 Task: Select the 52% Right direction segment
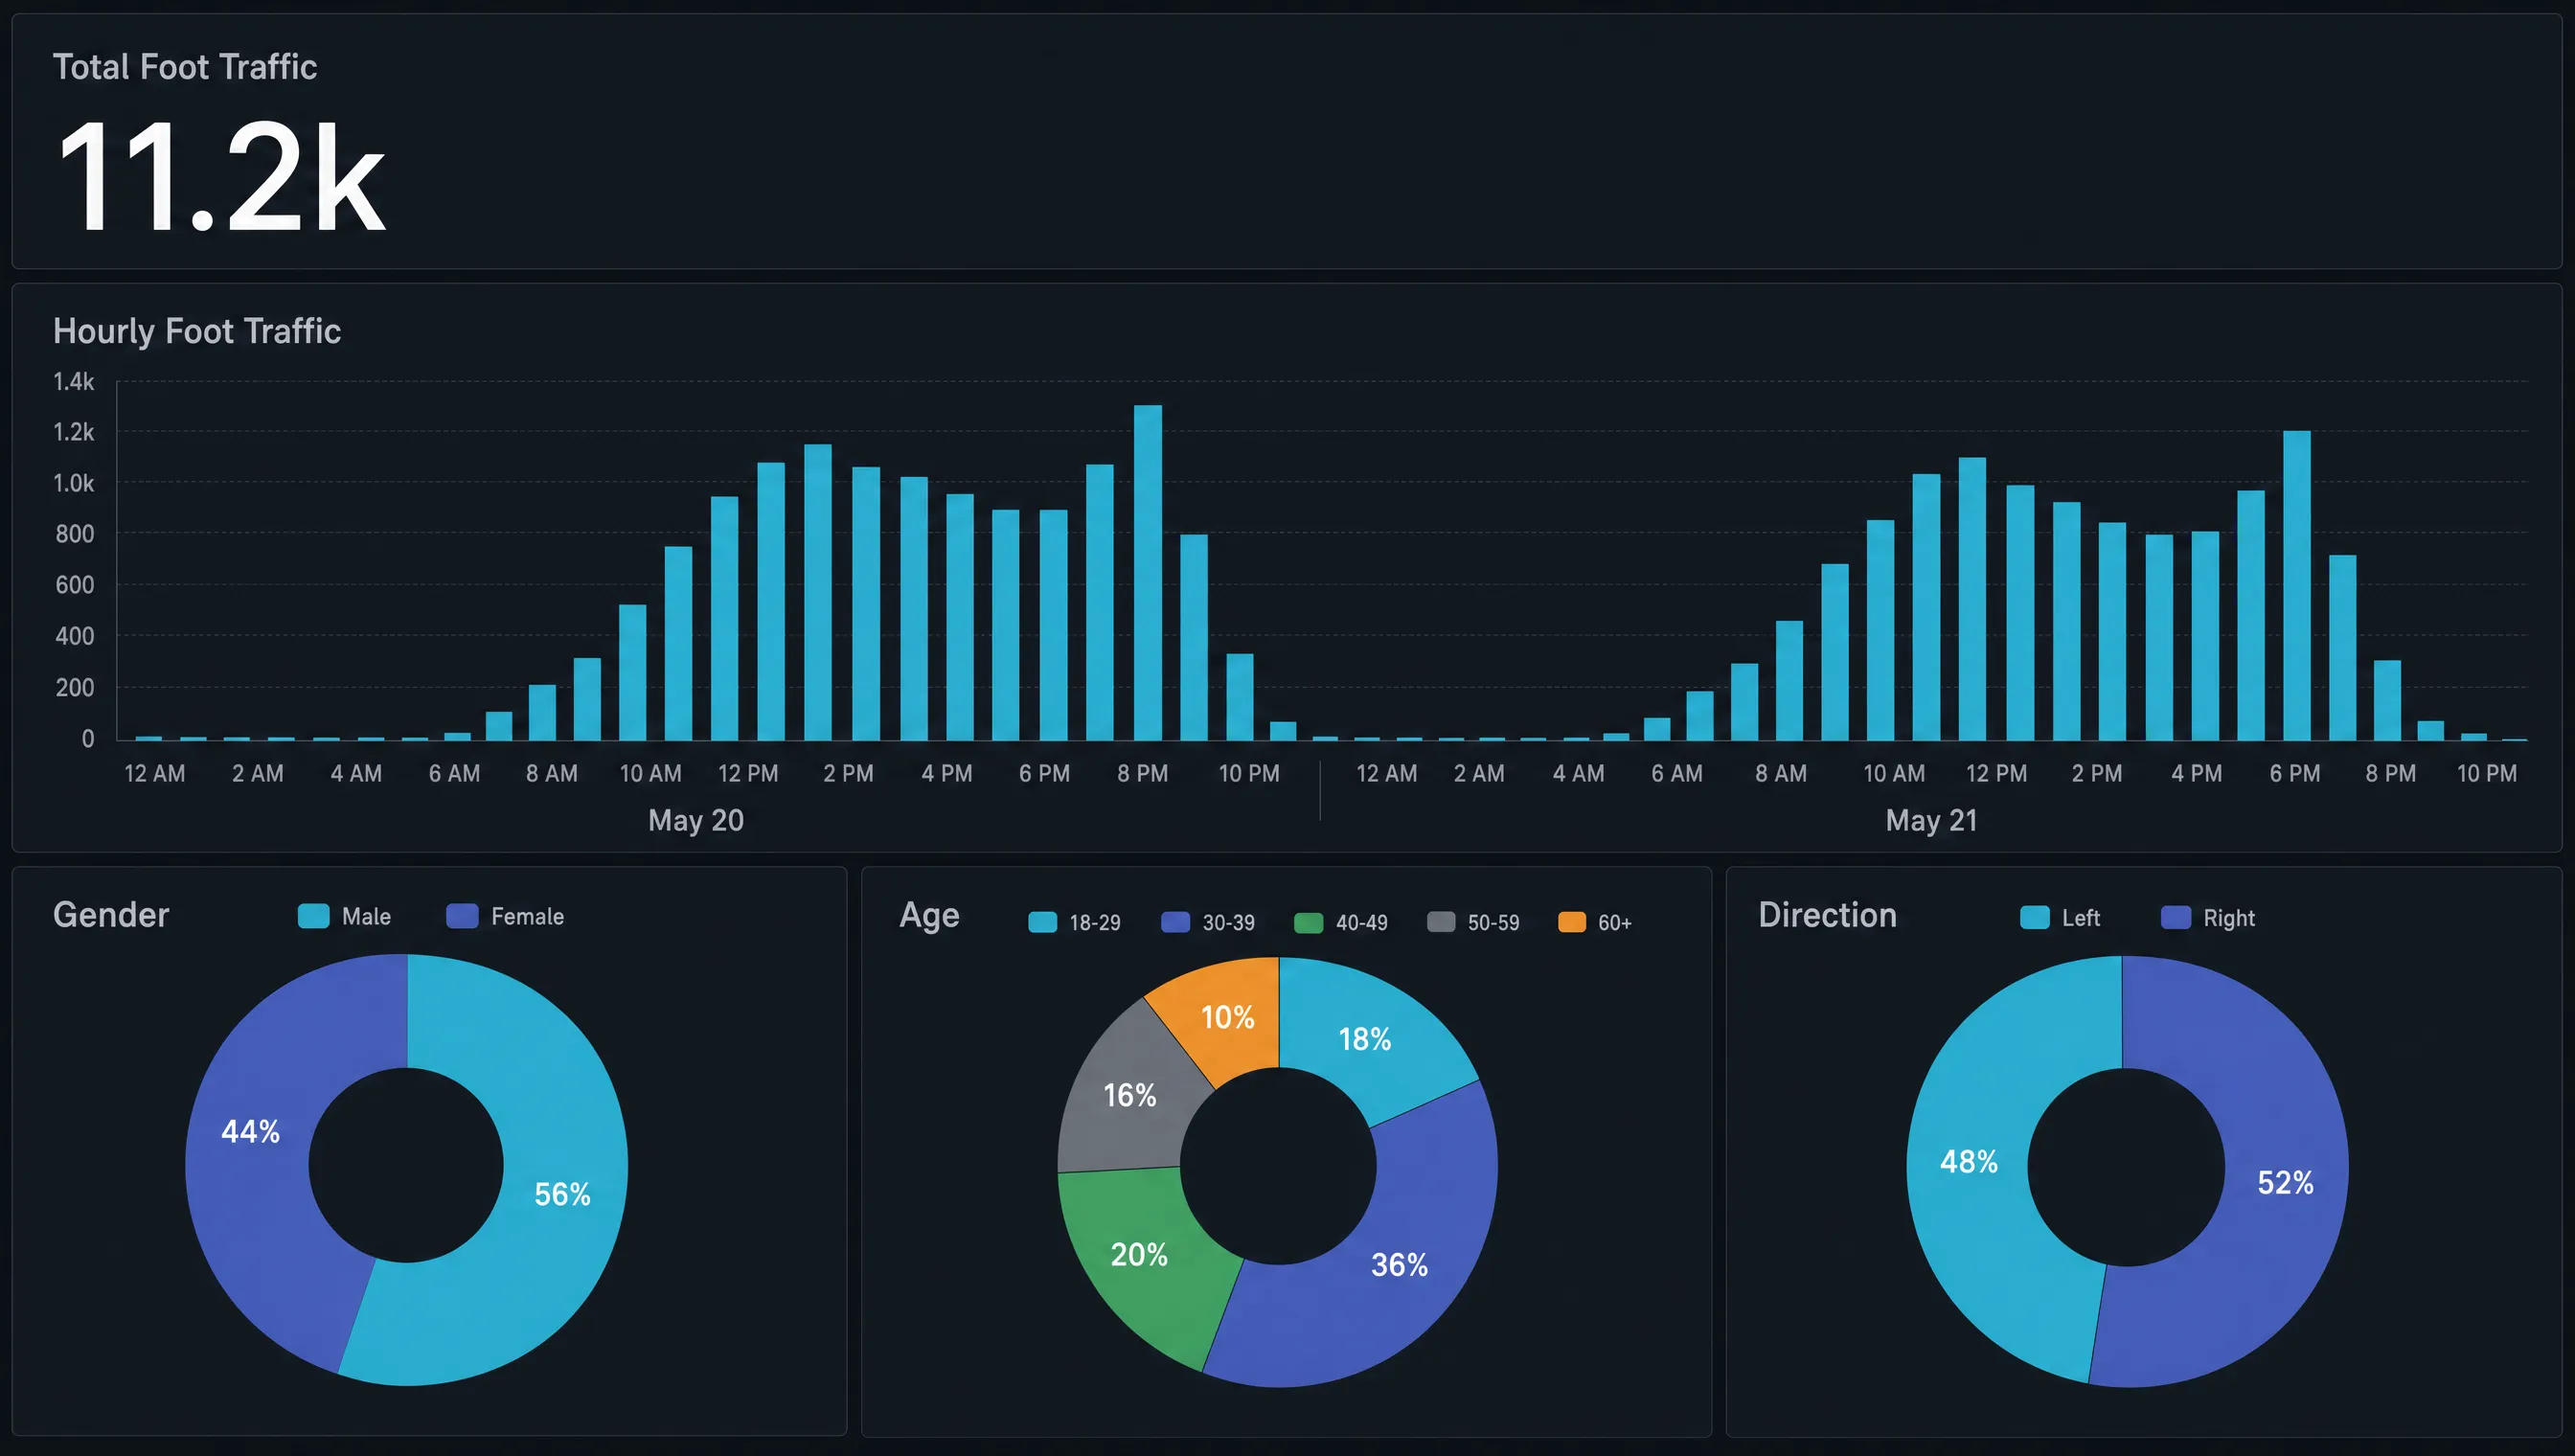pos(2285,1182)
